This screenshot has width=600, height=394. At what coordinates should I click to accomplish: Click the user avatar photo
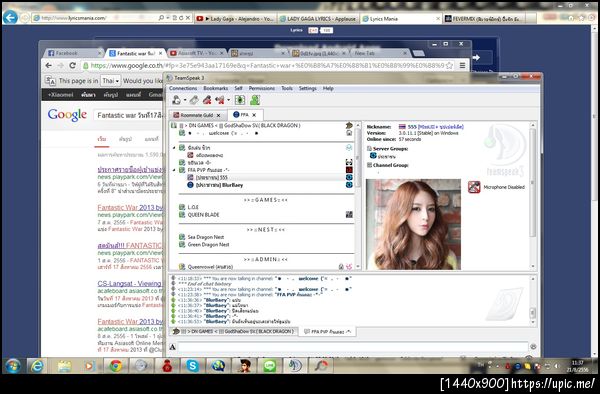coord(413,225)
